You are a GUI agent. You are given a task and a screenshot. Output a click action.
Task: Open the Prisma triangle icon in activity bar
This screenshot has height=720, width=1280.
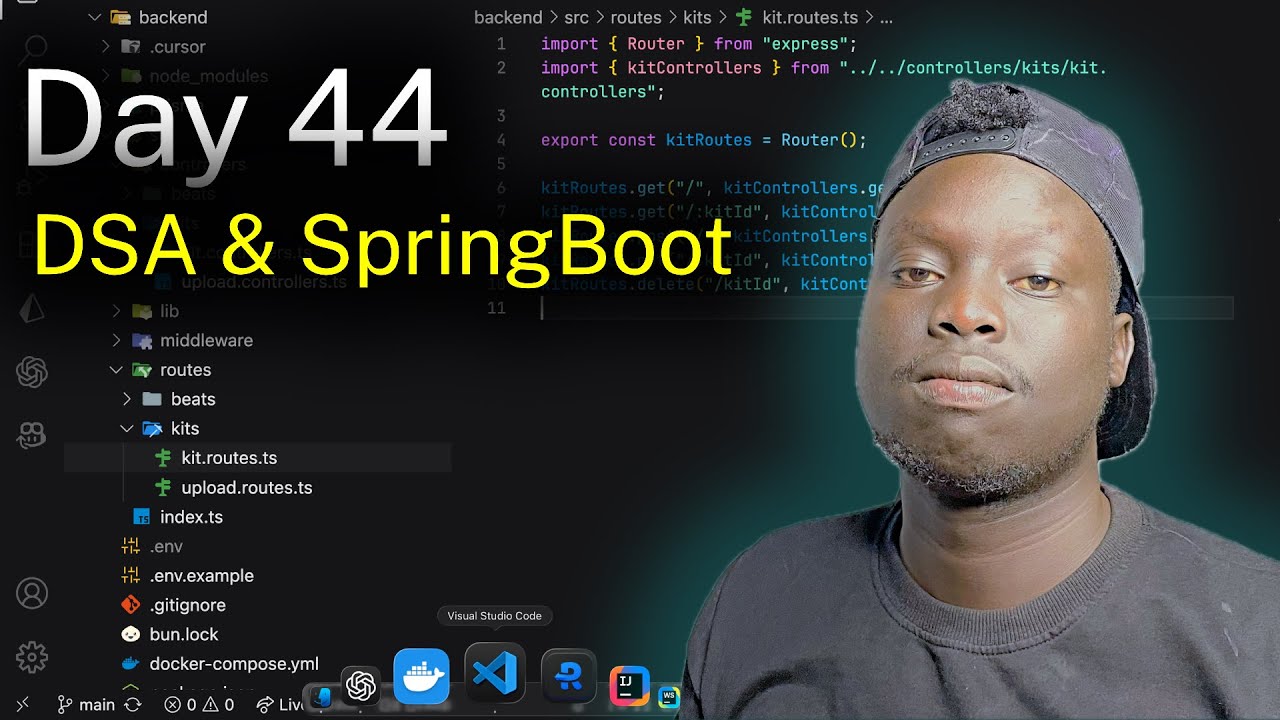[32, 309]
